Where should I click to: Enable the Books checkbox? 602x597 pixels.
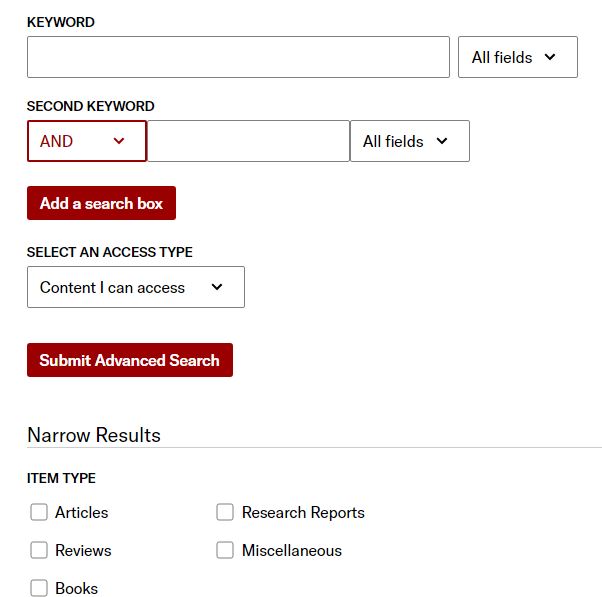point(39,588)
